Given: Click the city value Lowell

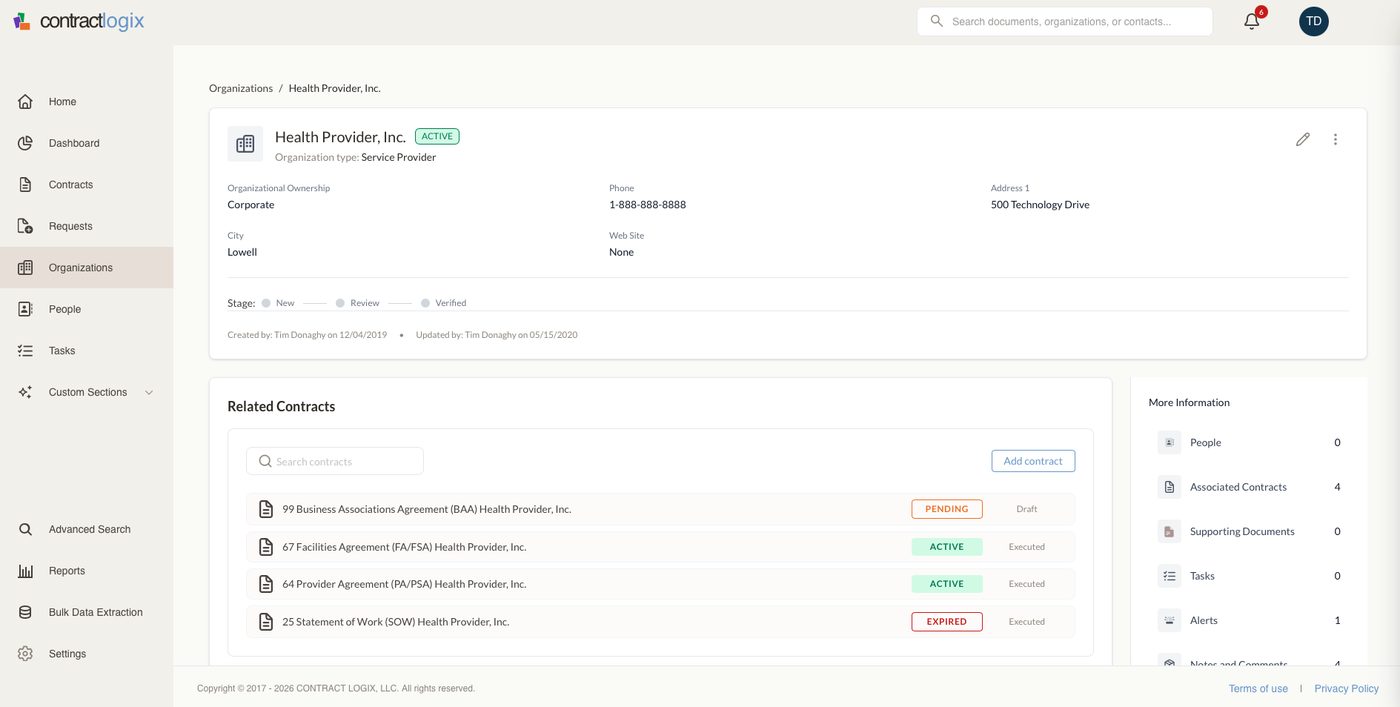Looking at the screenshot, I should [x=242, y=252].
